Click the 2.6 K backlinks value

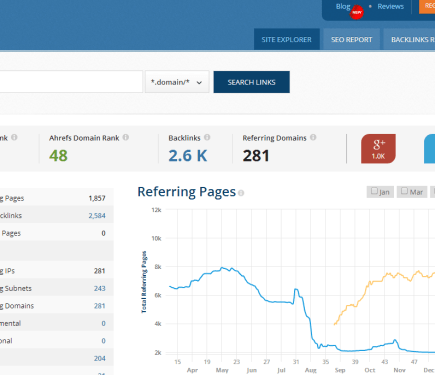click(x=188, y=156)
